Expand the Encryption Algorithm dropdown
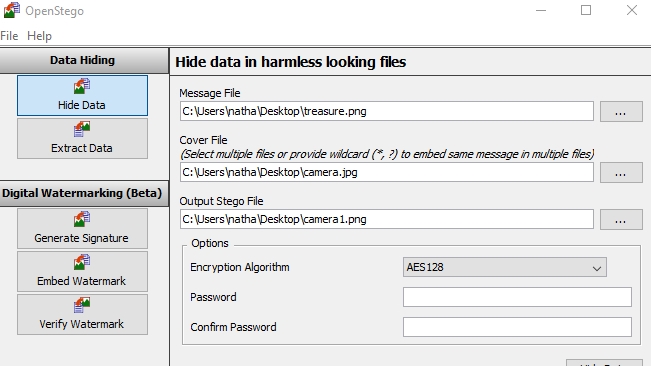 pyautogui.click(x=504, y=267)
